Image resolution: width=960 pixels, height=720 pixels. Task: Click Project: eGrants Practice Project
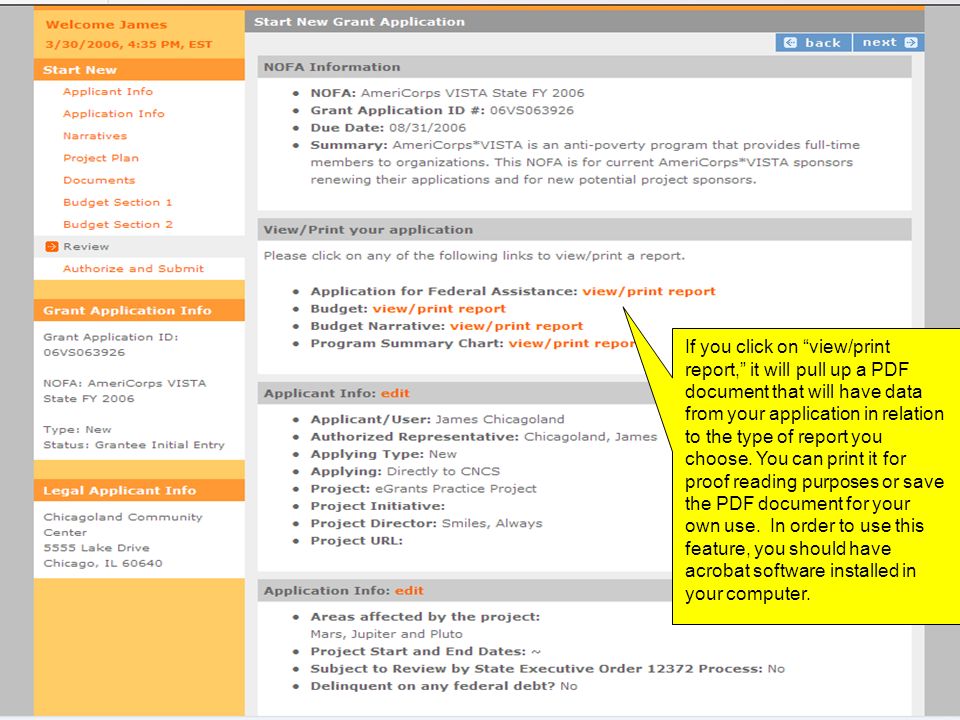pos(423,489)
